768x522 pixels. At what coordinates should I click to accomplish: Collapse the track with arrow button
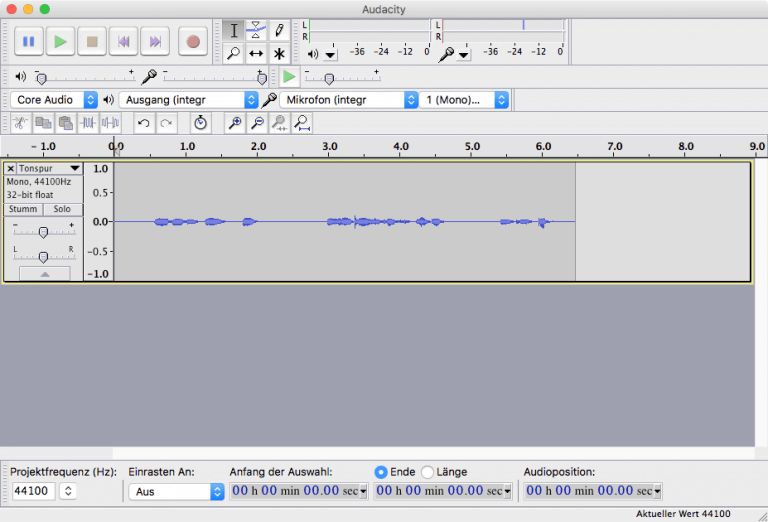click(45, 274)
